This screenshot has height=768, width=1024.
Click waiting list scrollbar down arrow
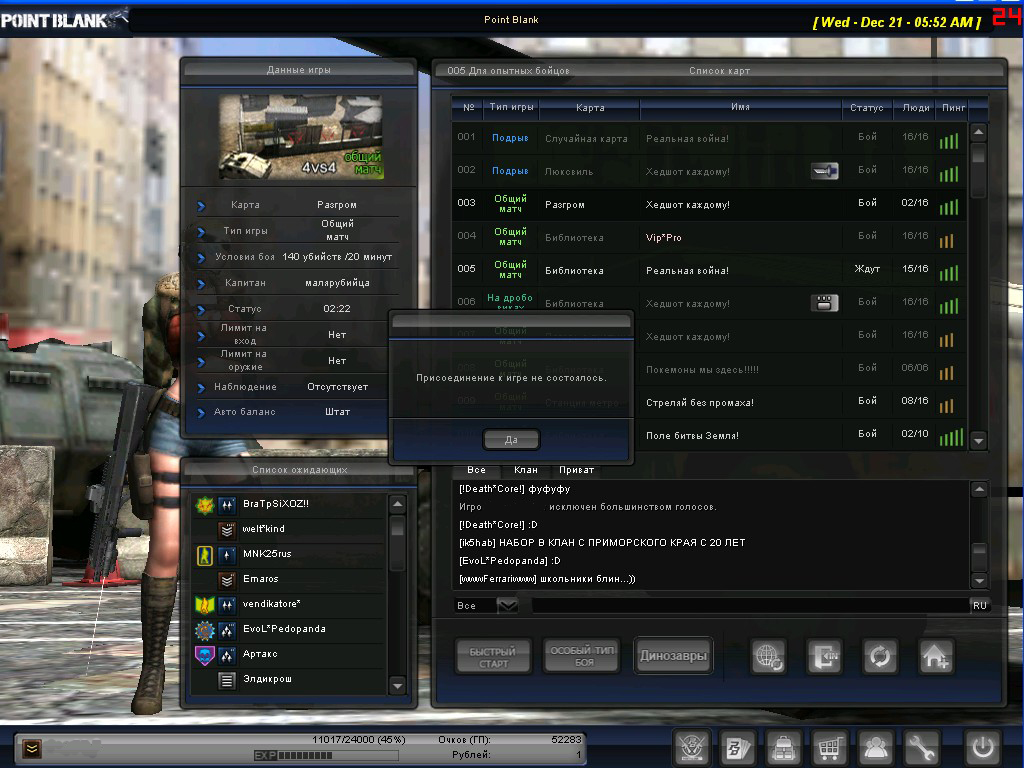coord(397,685)
